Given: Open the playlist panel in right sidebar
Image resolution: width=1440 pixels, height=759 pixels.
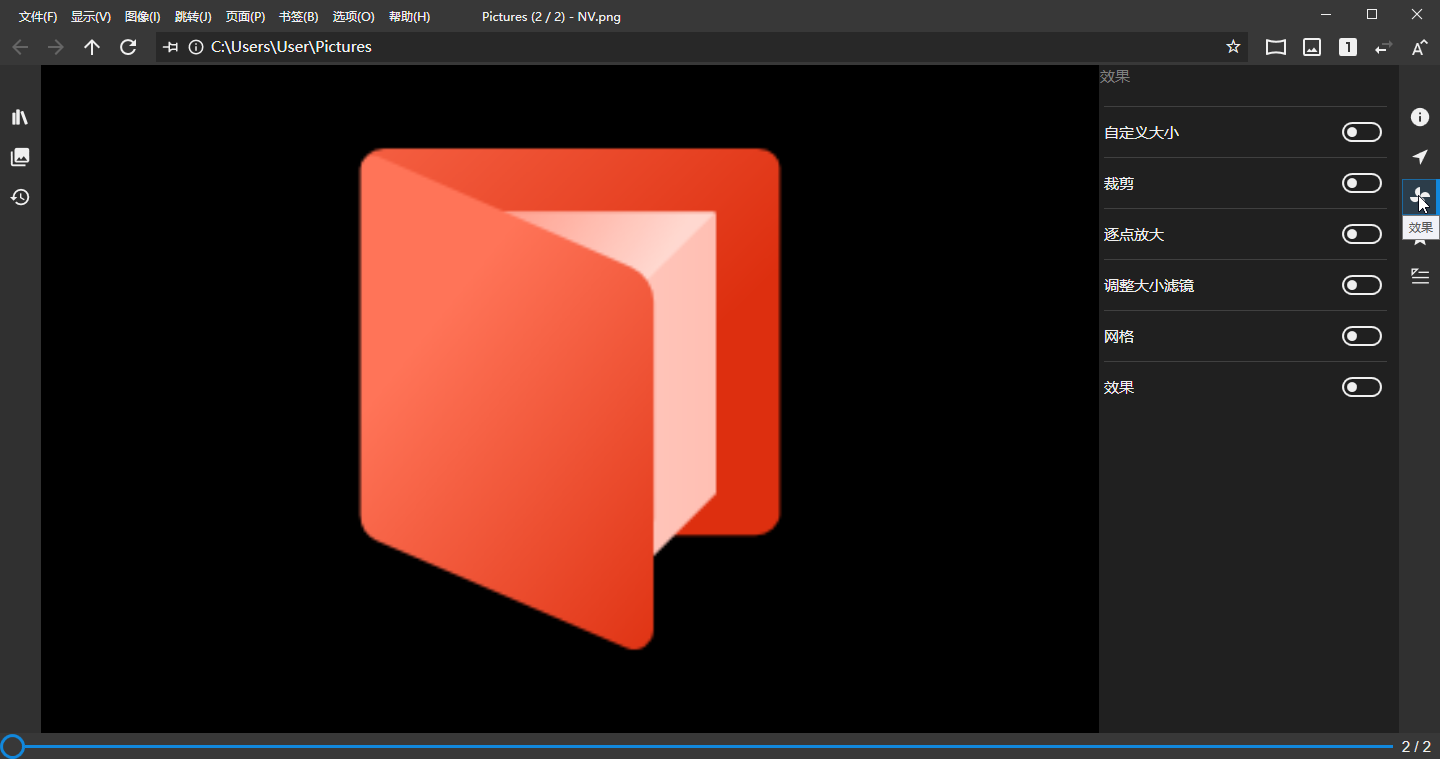Looking at the screenshot, I should [x=1419, y=277].
